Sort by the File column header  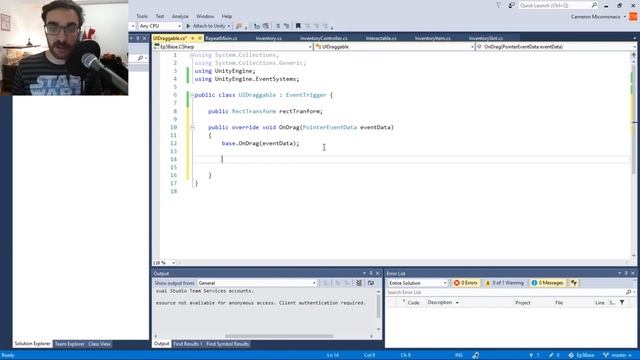point(559,302)
